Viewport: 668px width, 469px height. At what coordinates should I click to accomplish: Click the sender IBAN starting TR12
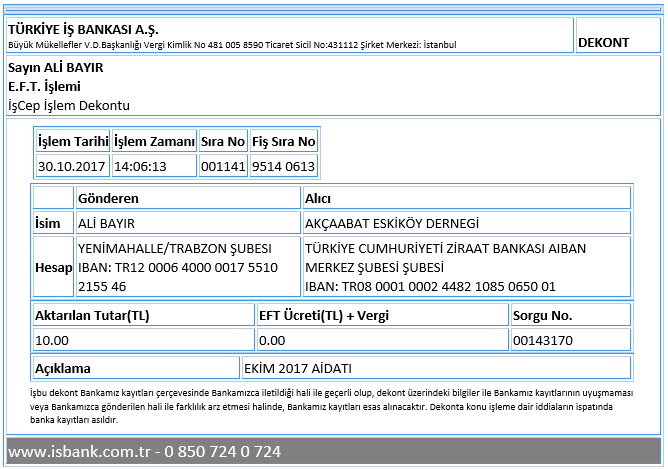click(178, 277)
